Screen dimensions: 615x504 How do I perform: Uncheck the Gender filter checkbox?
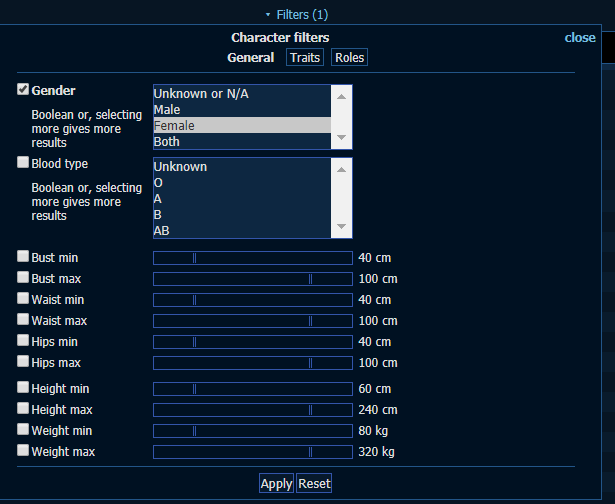tap(23, 90)
